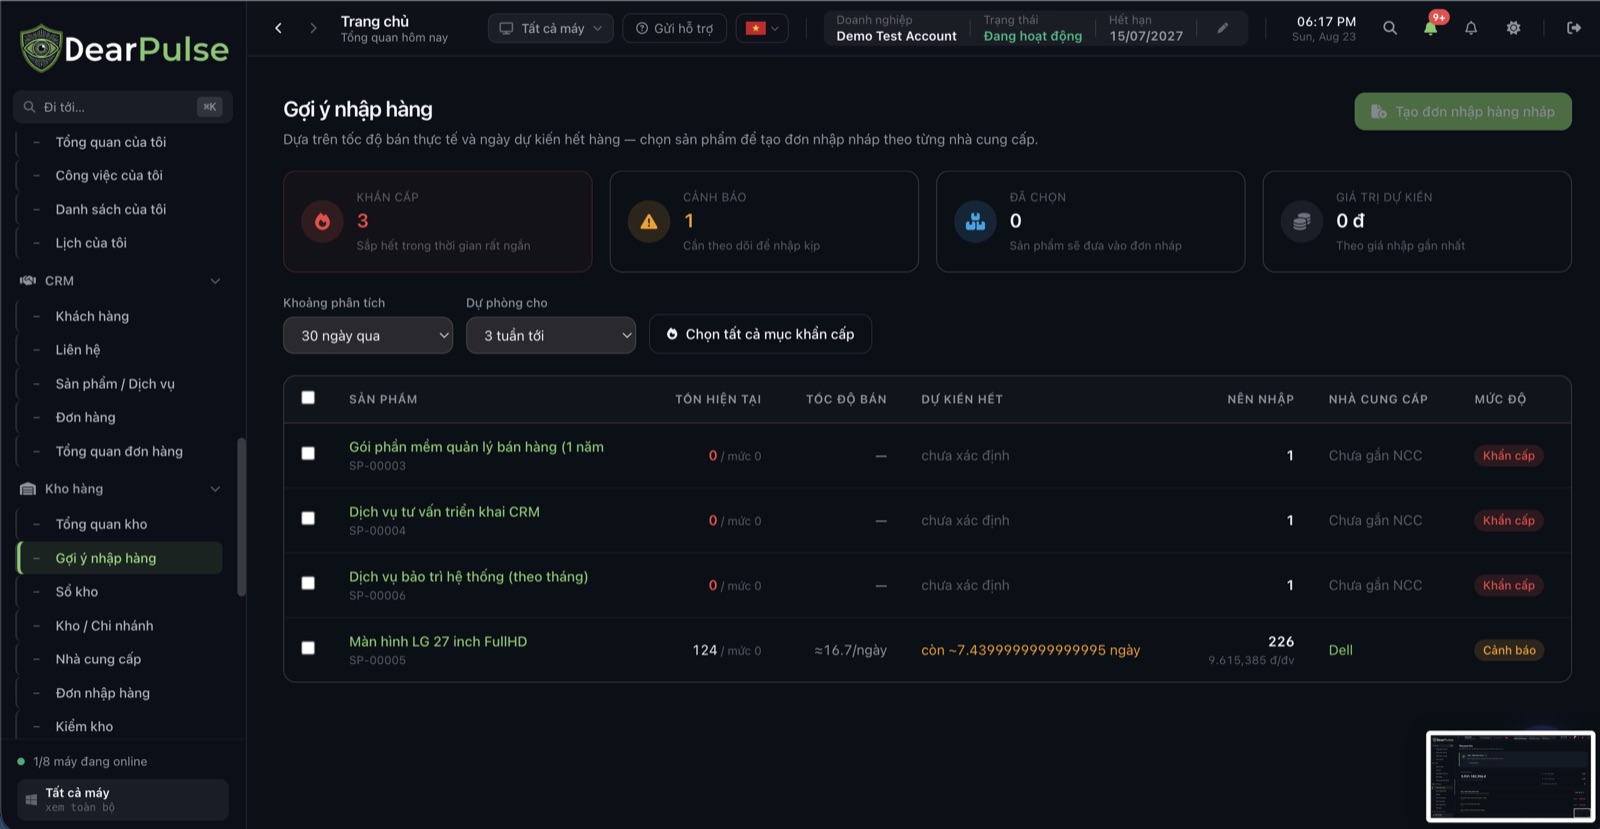1600x829 pixels.
Task: Open Tổng quan kho in sidebar
Action: (x=101, y=524)
